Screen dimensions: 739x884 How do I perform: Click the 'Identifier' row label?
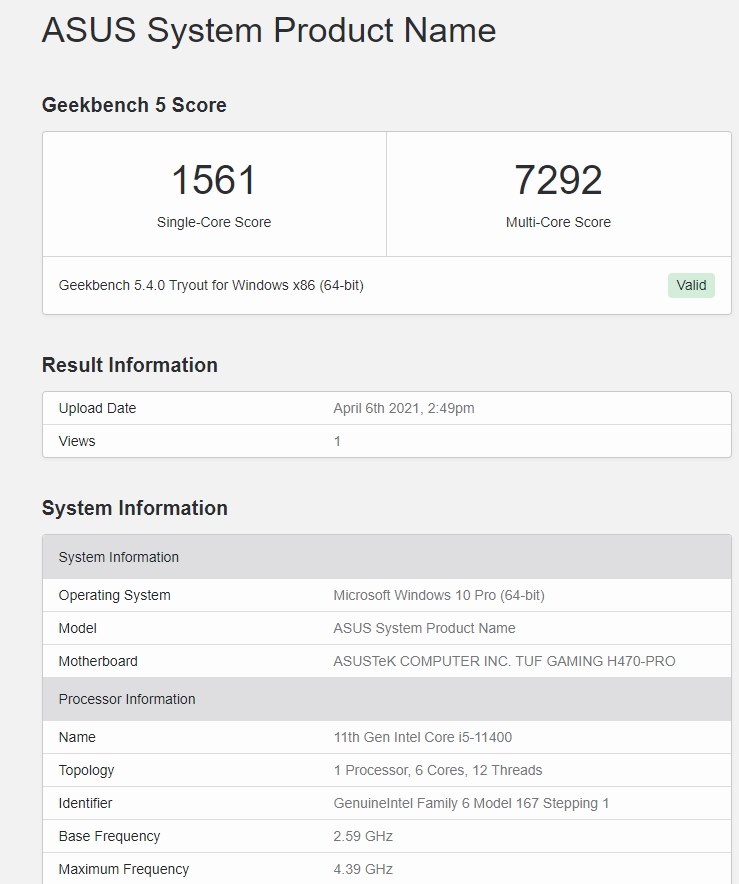pyautogui.click(x=85, y=803)
